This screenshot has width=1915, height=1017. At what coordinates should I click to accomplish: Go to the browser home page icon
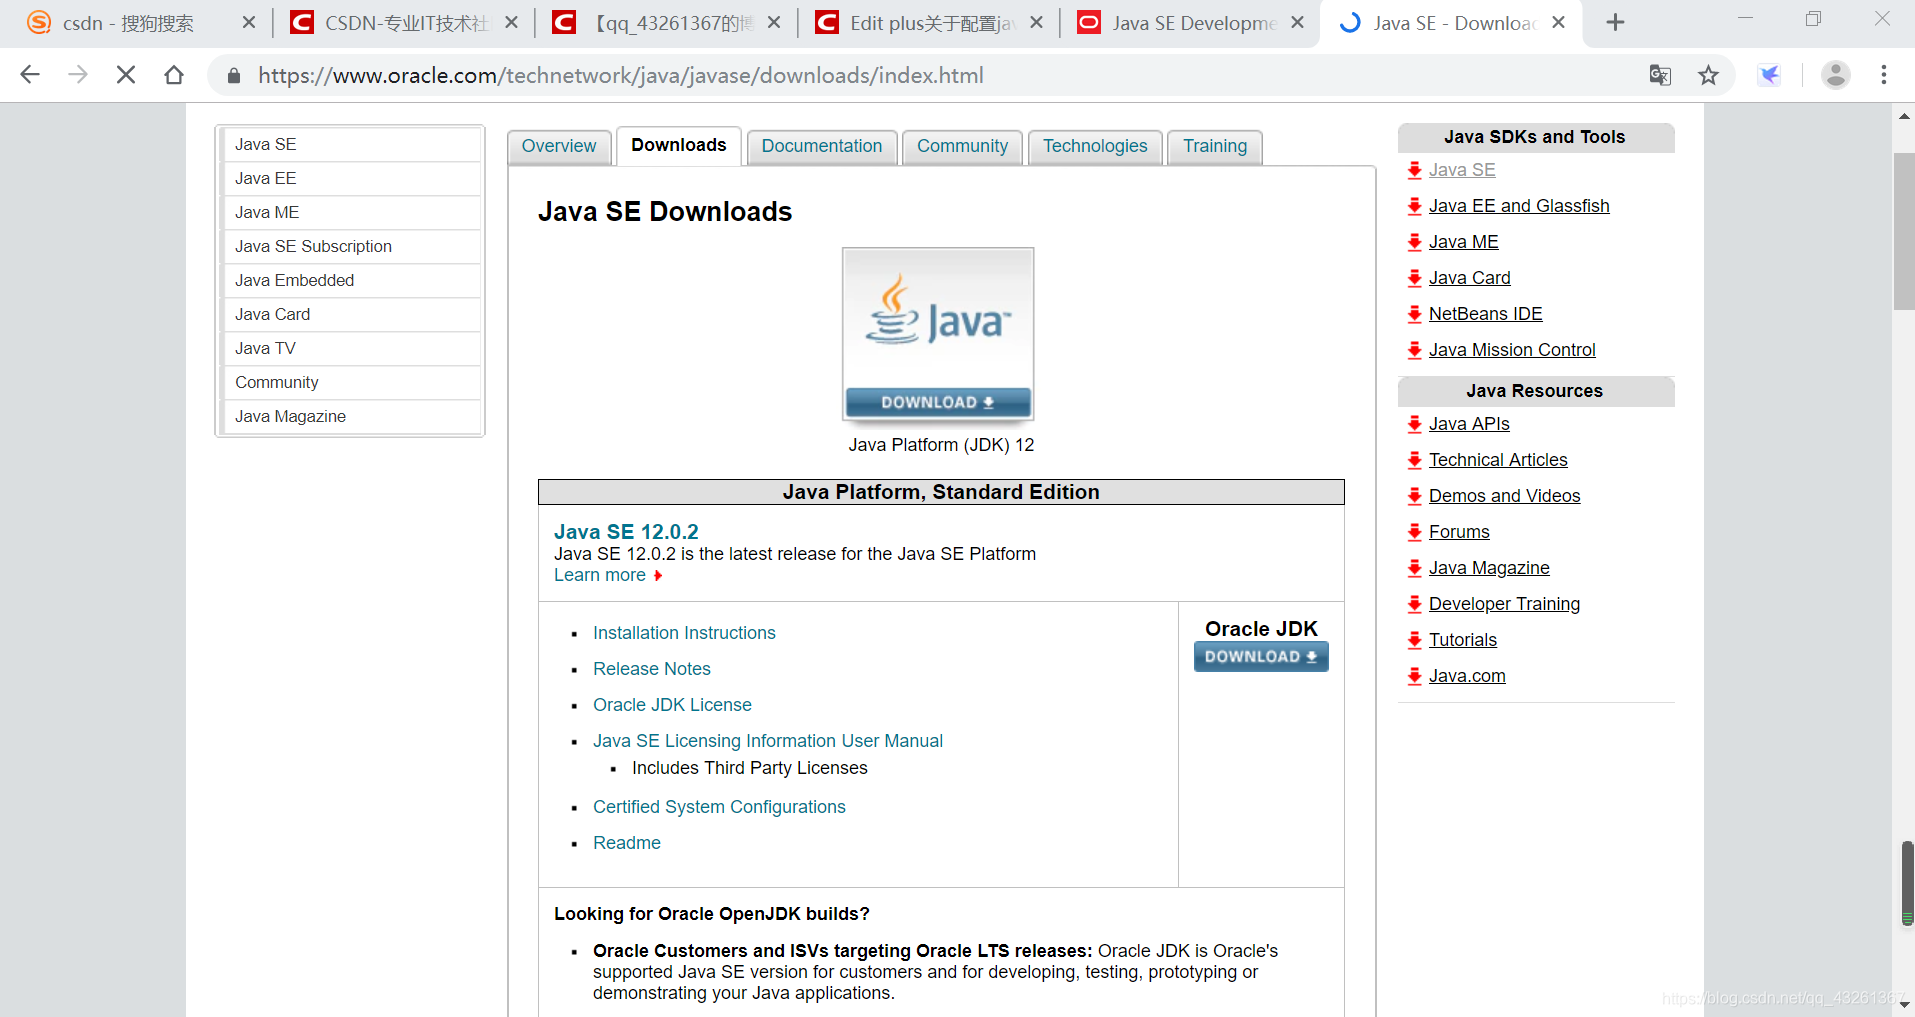point(174,75)
